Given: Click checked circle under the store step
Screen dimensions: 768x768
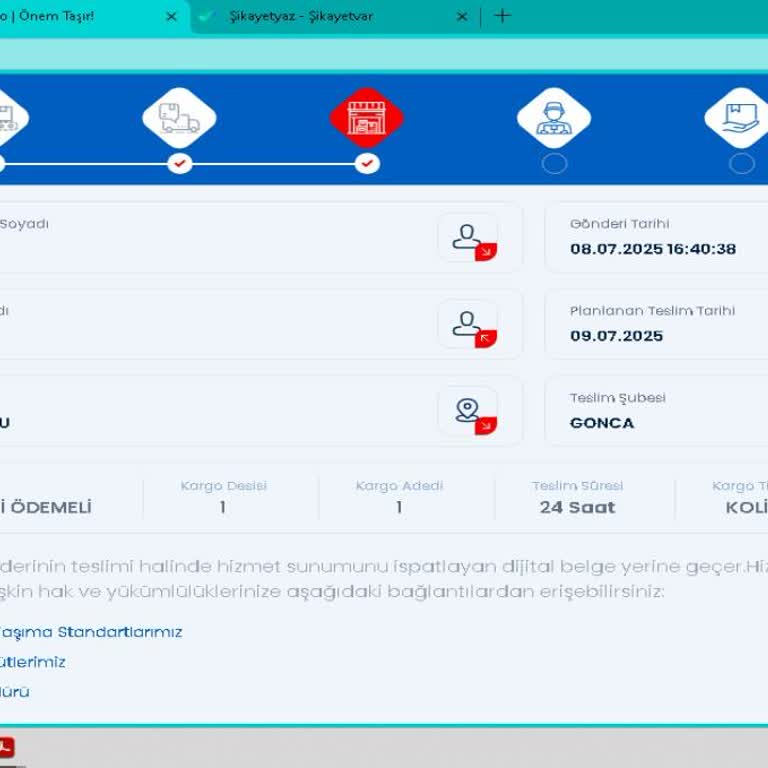Looking at the screenshot, I should tap(367, 163).
